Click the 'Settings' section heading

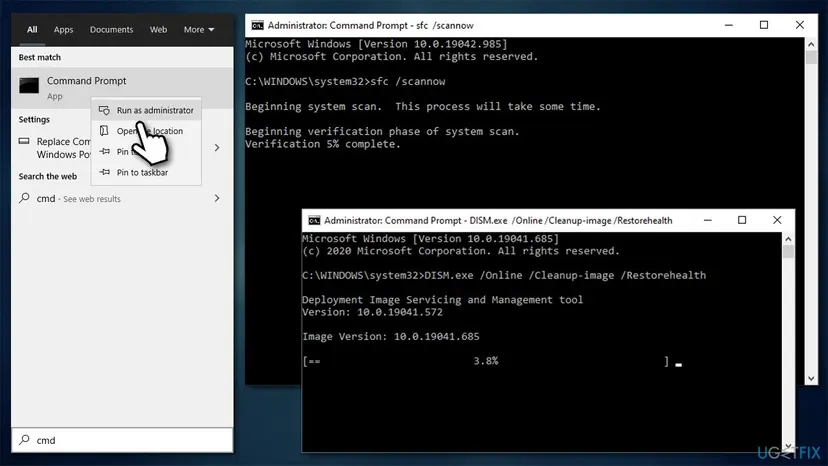click(x=34, y=119)
